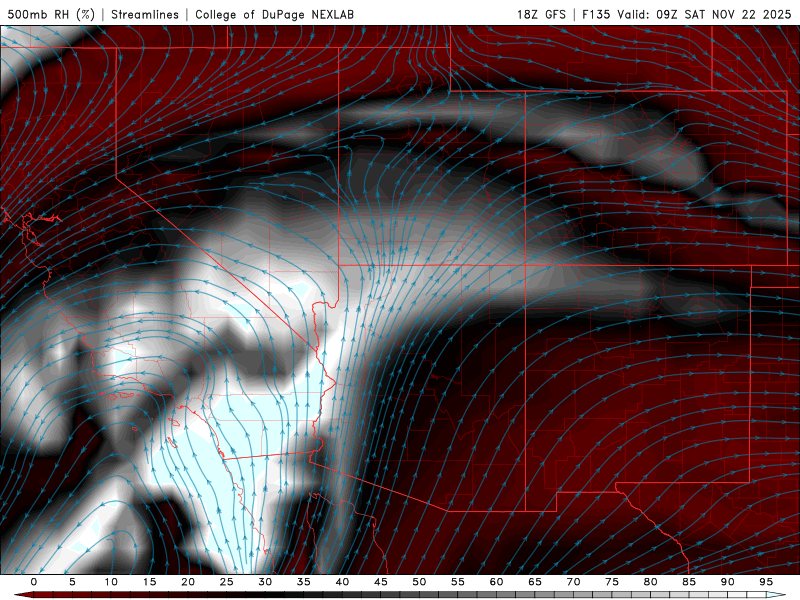
Task: Select the "90" value on the colorbar scale
Action: 728,582
